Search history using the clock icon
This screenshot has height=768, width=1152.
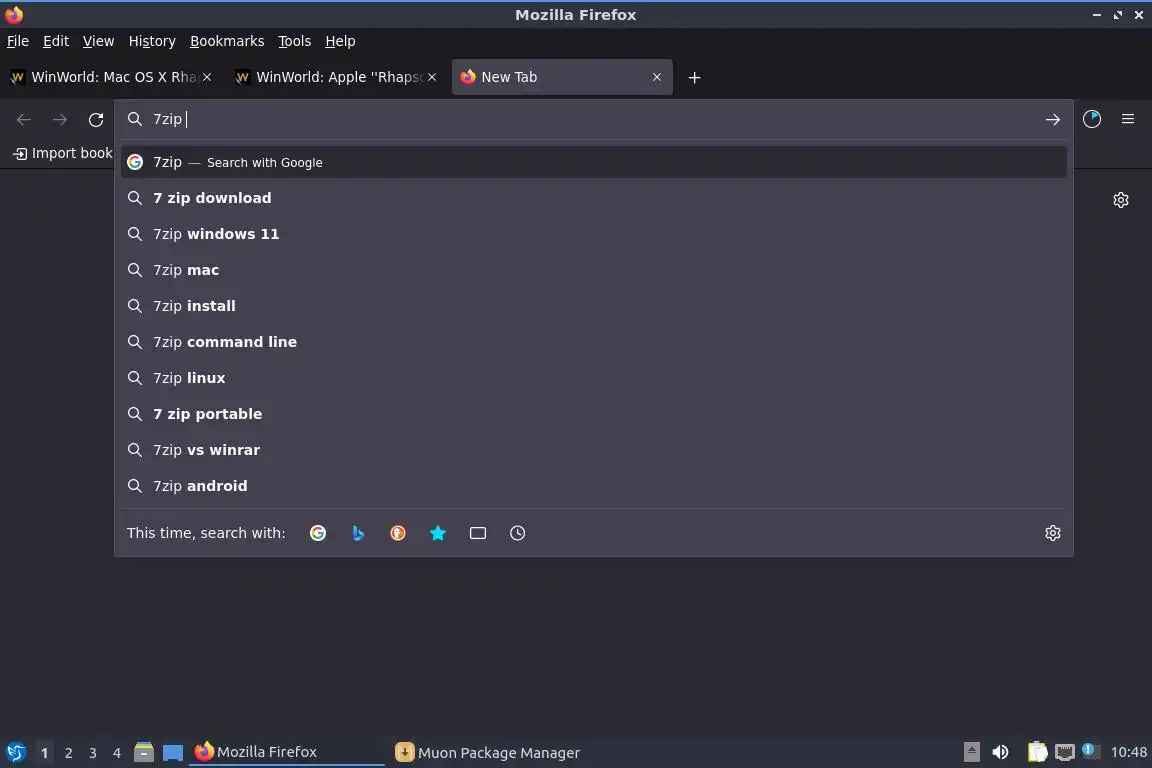(x=517, y=533)
